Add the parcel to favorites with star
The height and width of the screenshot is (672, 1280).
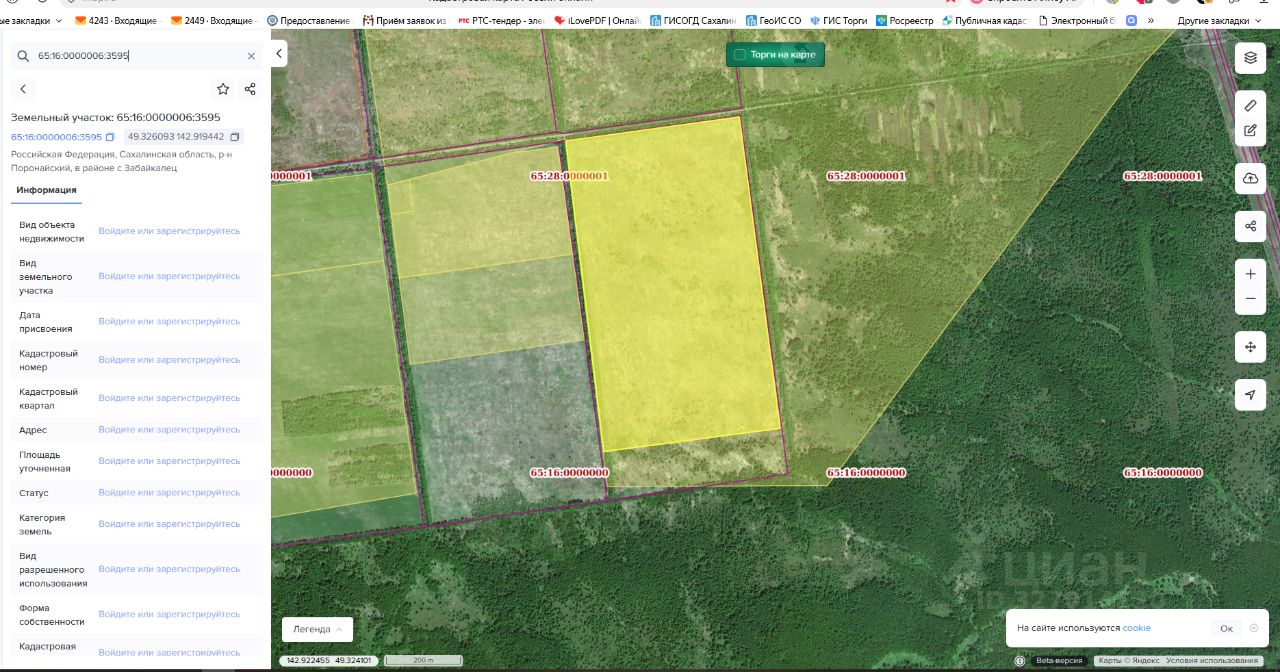click(x=223, y=89)
